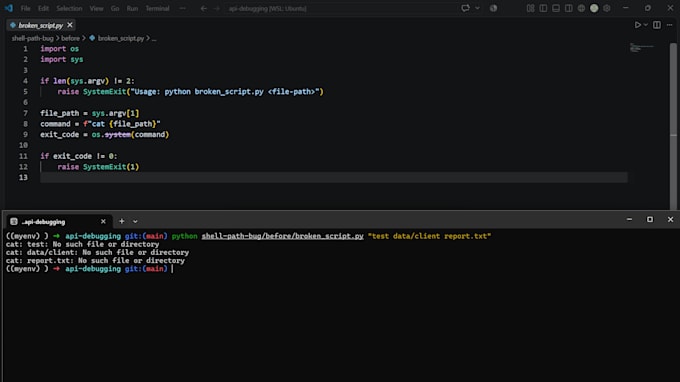Click the underlined shell-path-bug/before/broken_script.py path
Screen dimensions: 680x382
pyautogui.click(x=282, y=236)
